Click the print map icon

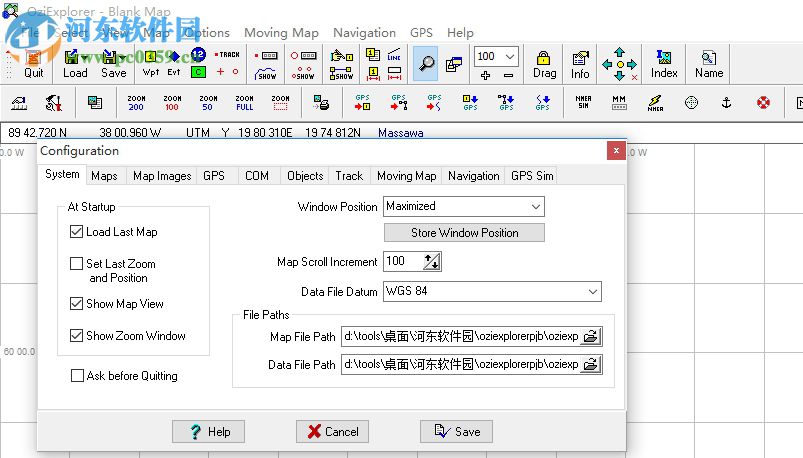pyautogui.click(x=321, y=103)
